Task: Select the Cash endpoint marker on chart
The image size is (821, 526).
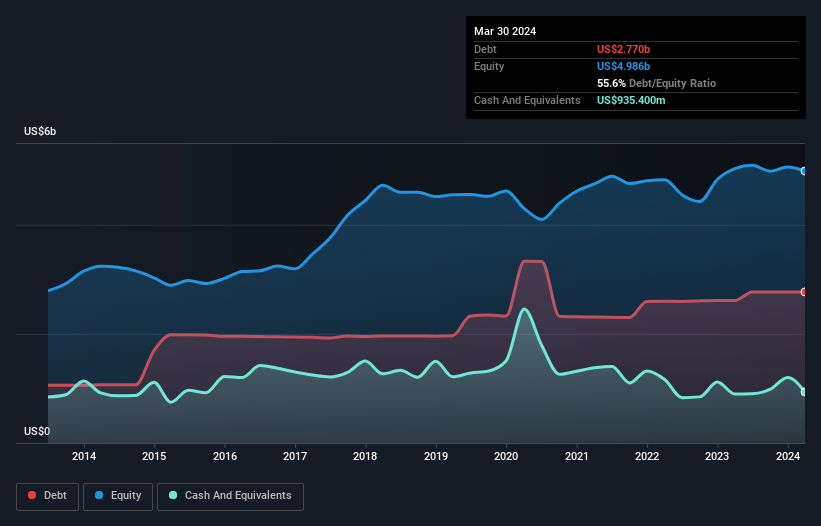Action: (x=804, y=392)
